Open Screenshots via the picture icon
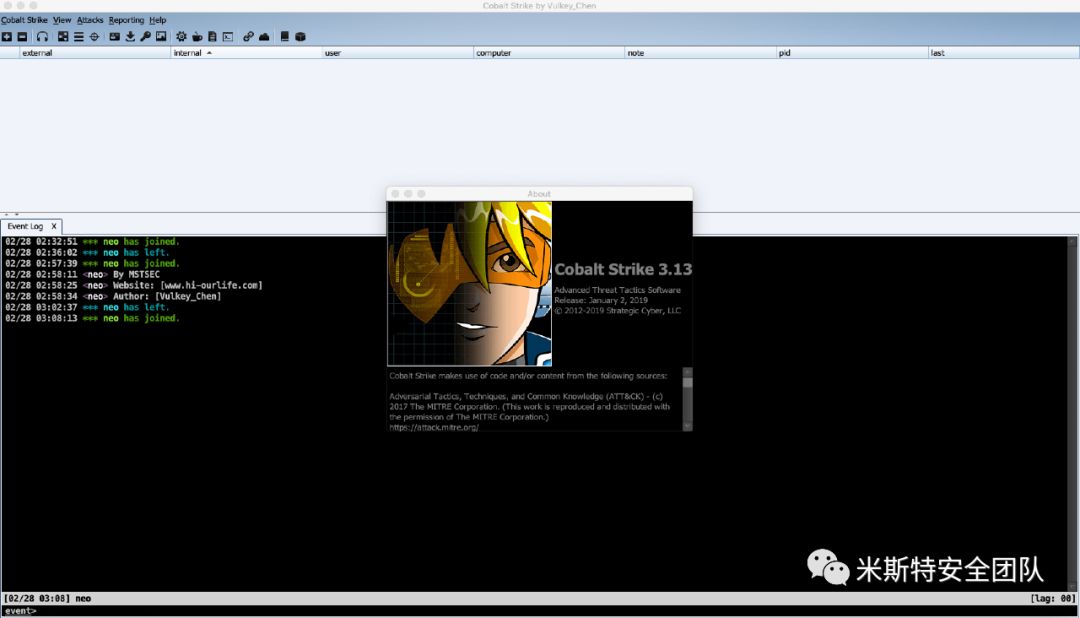1080x618 pixels. [161, 37]
